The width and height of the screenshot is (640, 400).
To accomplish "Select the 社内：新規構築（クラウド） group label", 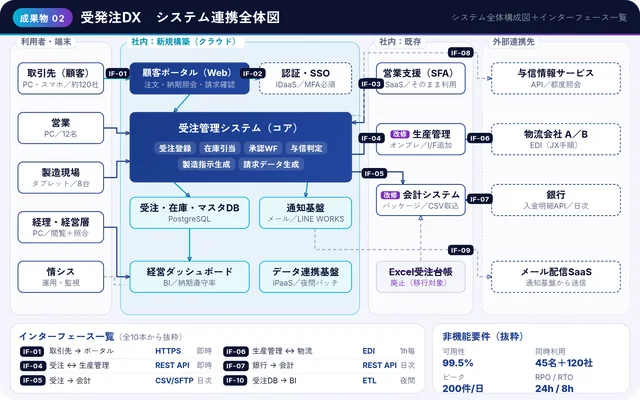I will 184,42.
